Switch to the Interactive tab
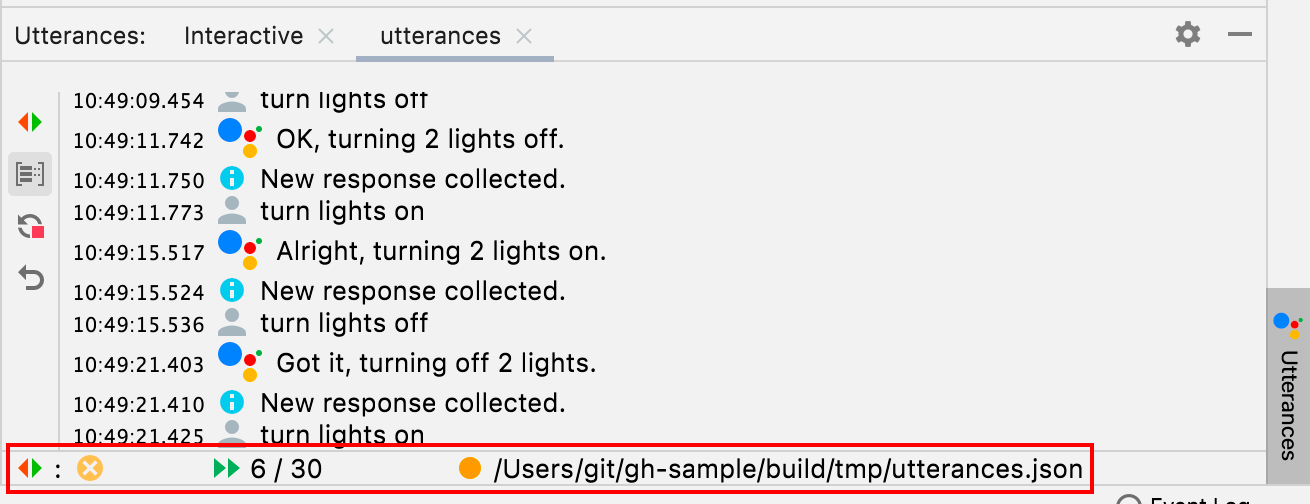Screen dimensions: 1310x504 click(x=243, y=36)
